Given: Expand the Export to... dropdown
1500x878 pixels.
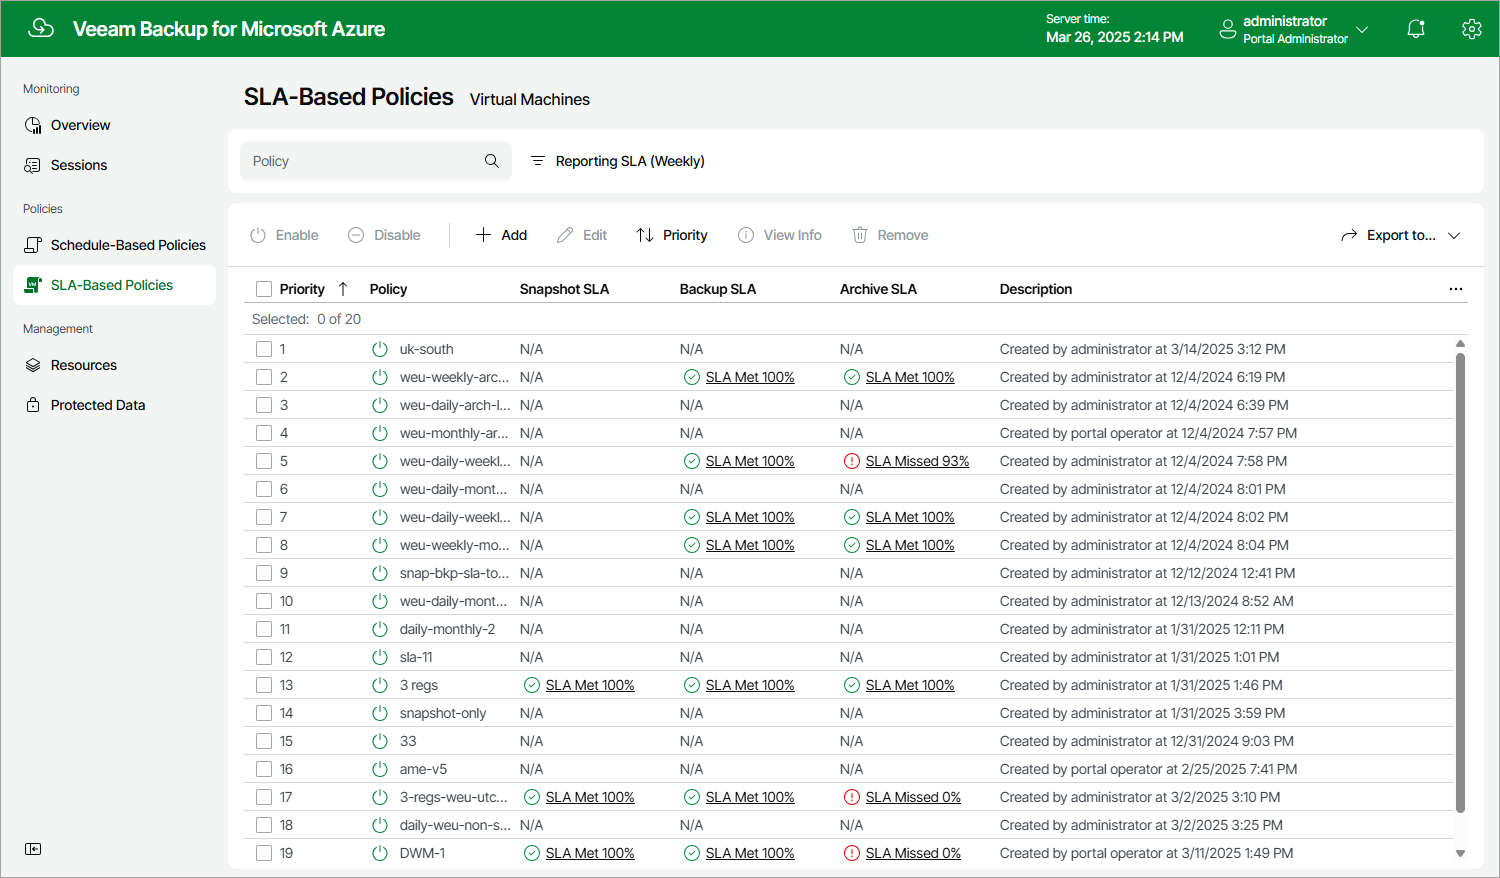Looking at the screenshot, I should click(x=1401, y=235).
